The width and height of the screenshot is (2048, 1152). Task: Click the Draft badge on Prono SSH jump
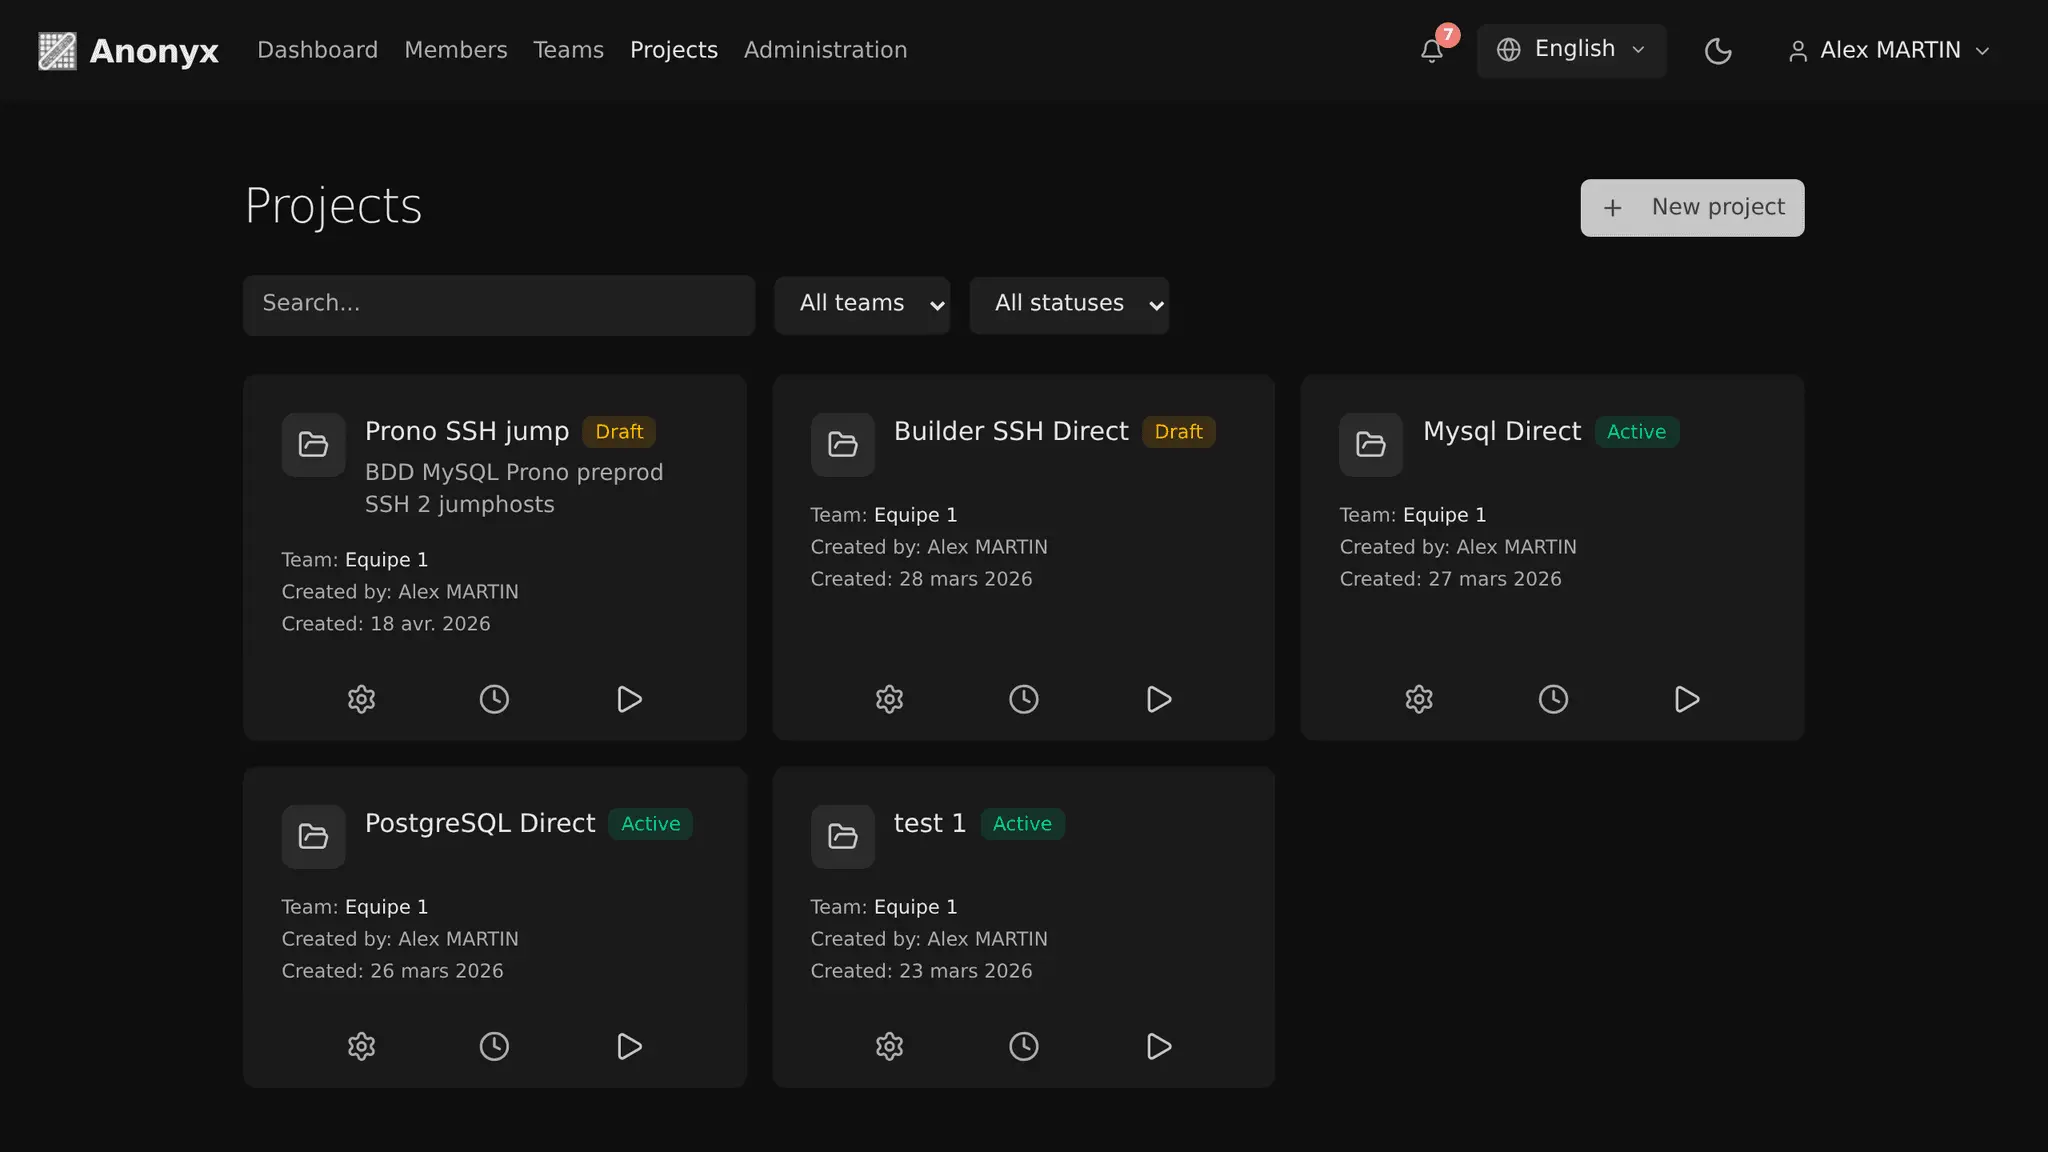[619, 432]
